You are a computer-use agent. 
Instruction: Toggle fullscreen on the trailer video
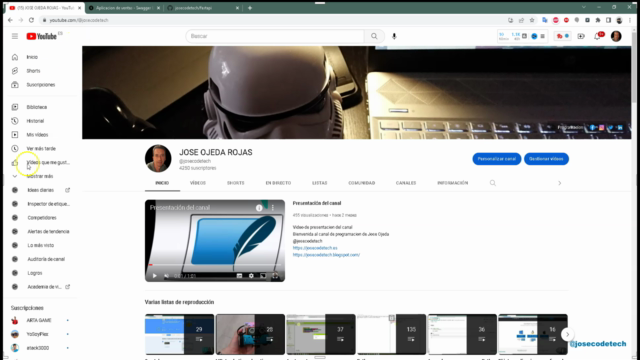coord(275,276)
